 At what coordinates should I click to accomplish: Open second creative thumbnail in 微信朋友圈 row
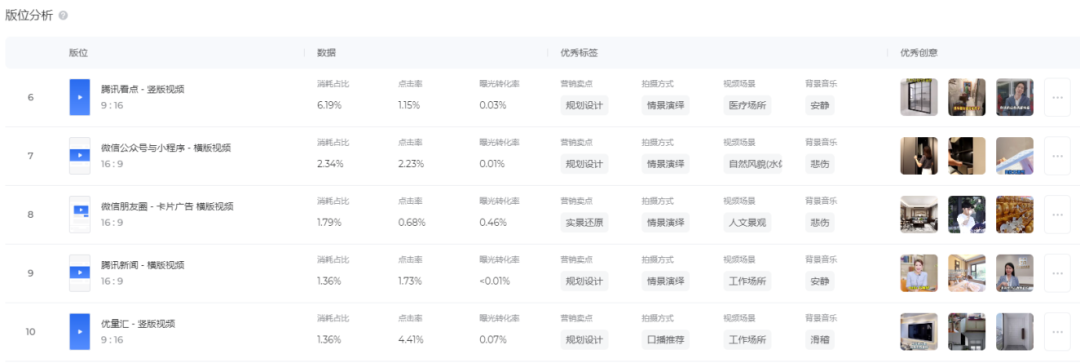click(966, 214)
